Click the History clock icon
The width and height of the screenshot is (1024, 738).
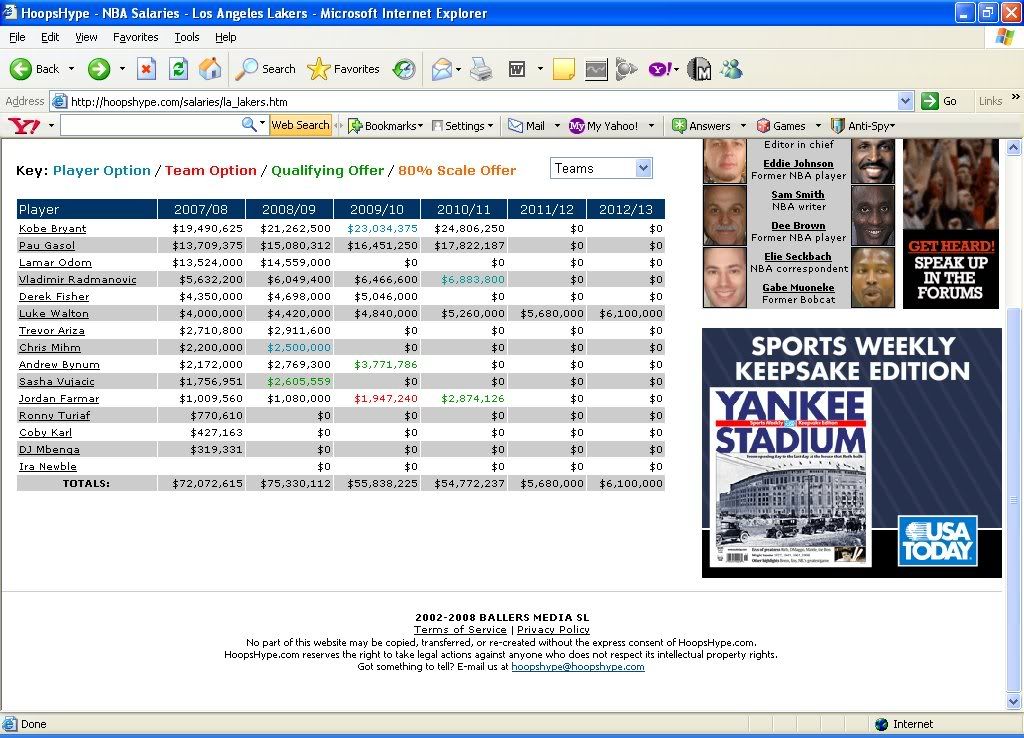point(404,69)
